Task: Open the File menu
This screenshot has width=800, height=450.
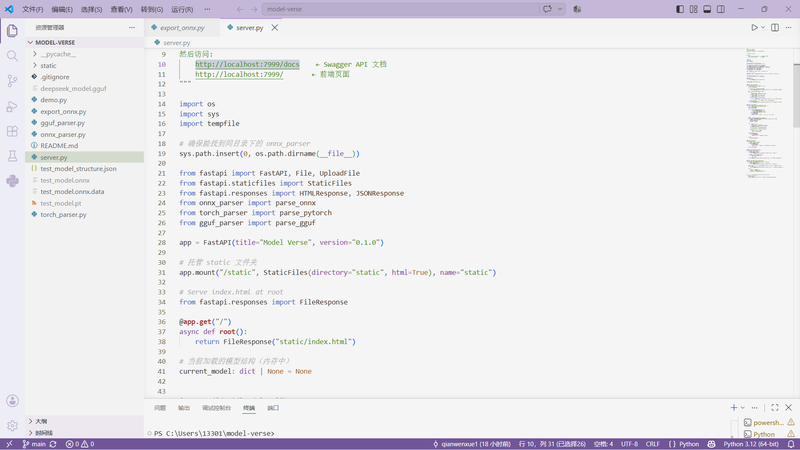Action: coord(33,9)
